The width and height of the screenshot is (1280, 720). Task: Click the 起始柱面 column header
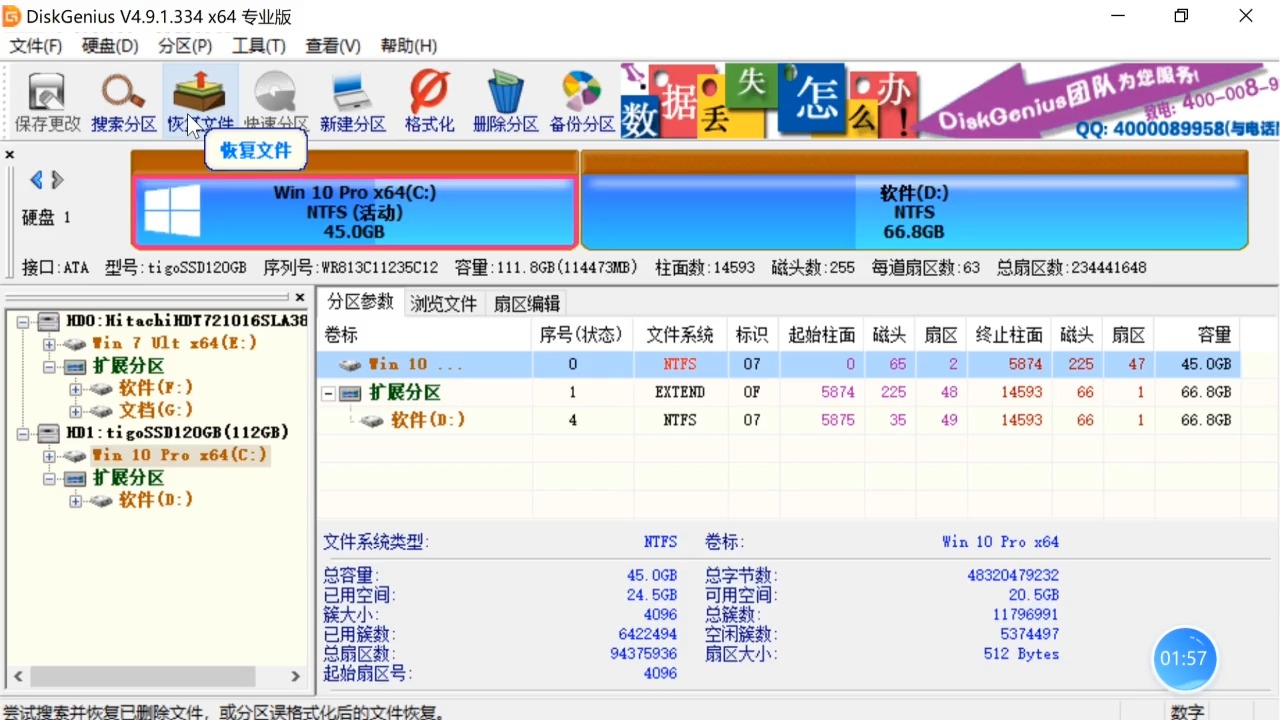822,335
